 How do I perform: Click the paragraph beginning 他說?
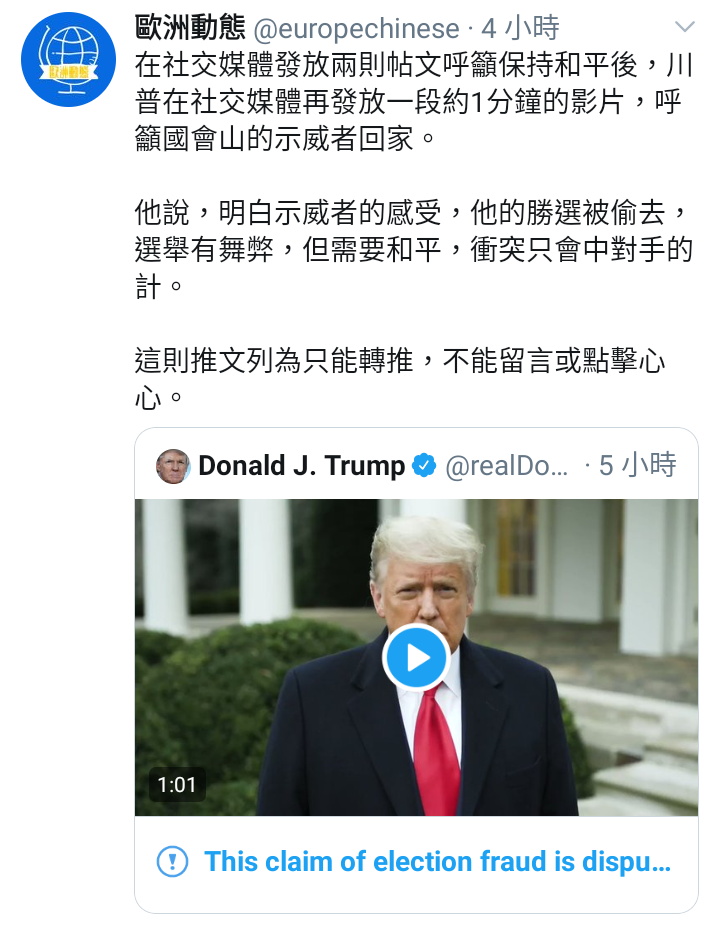[x=413, y=250]
